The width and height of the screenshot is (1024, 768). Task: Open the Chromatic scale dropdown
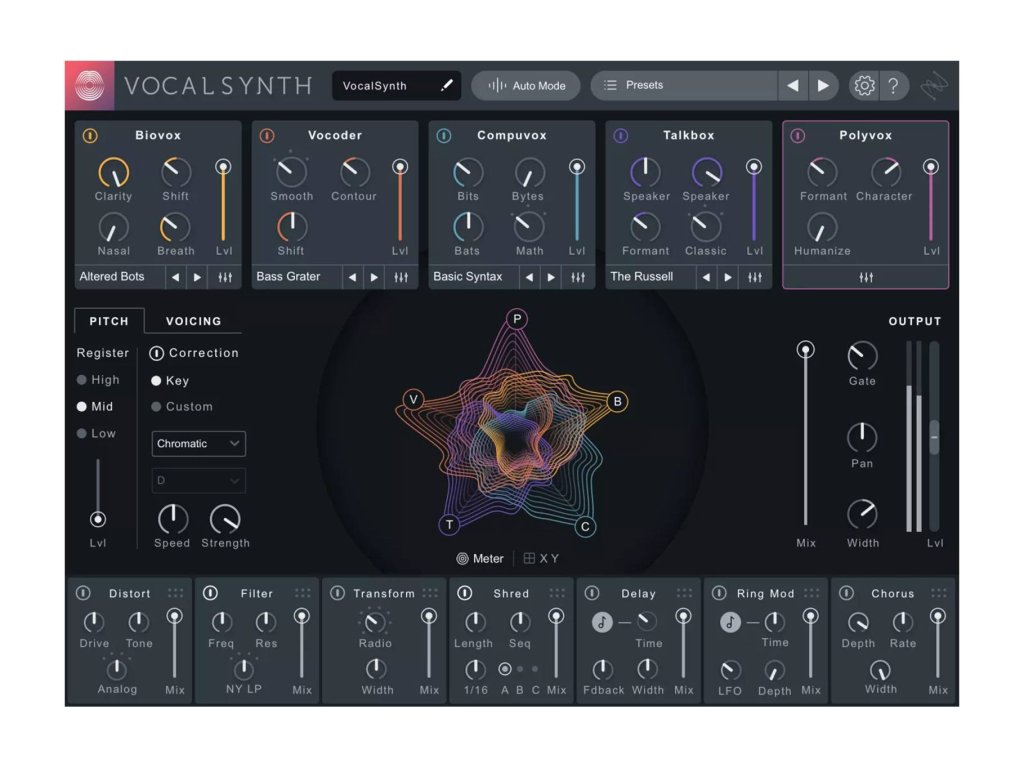[198, 444]
